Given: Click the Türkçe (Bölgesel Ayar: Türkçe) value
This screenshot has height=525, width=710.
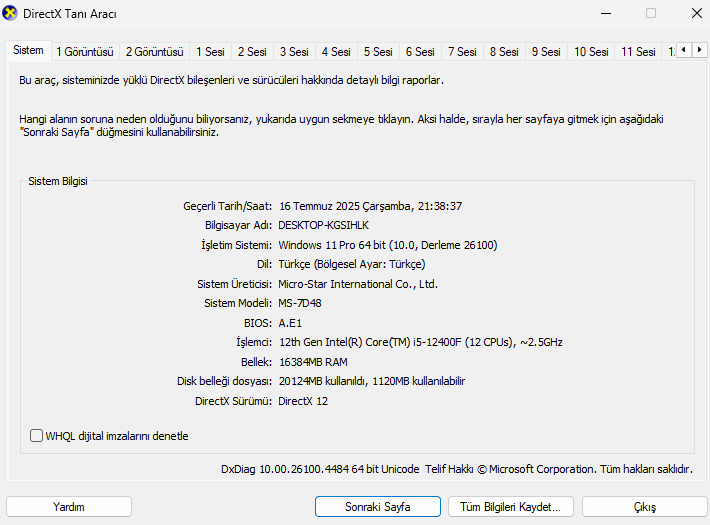Looking at the screenshot, I should 352,264.
